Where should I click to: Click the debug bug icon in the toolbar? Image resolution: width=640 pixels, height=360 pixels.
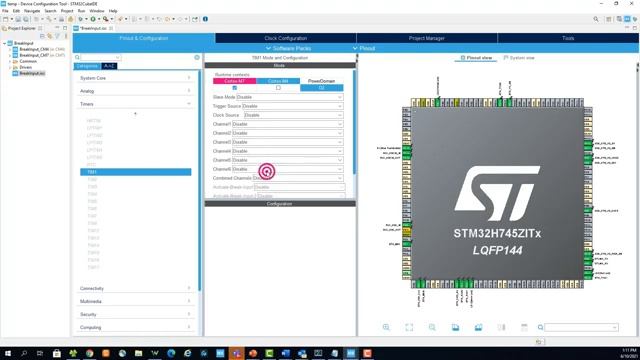coord(80,19)
